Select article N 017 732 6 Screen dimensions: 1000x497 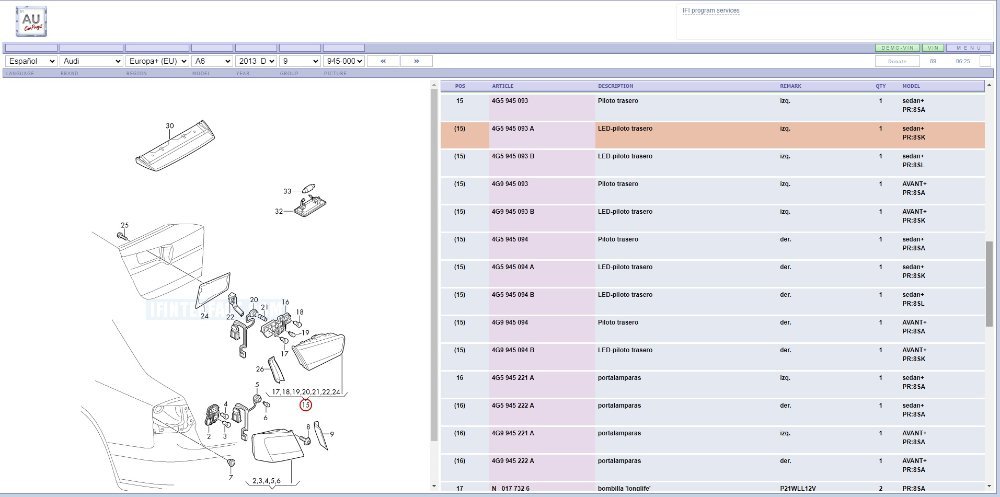510,489
